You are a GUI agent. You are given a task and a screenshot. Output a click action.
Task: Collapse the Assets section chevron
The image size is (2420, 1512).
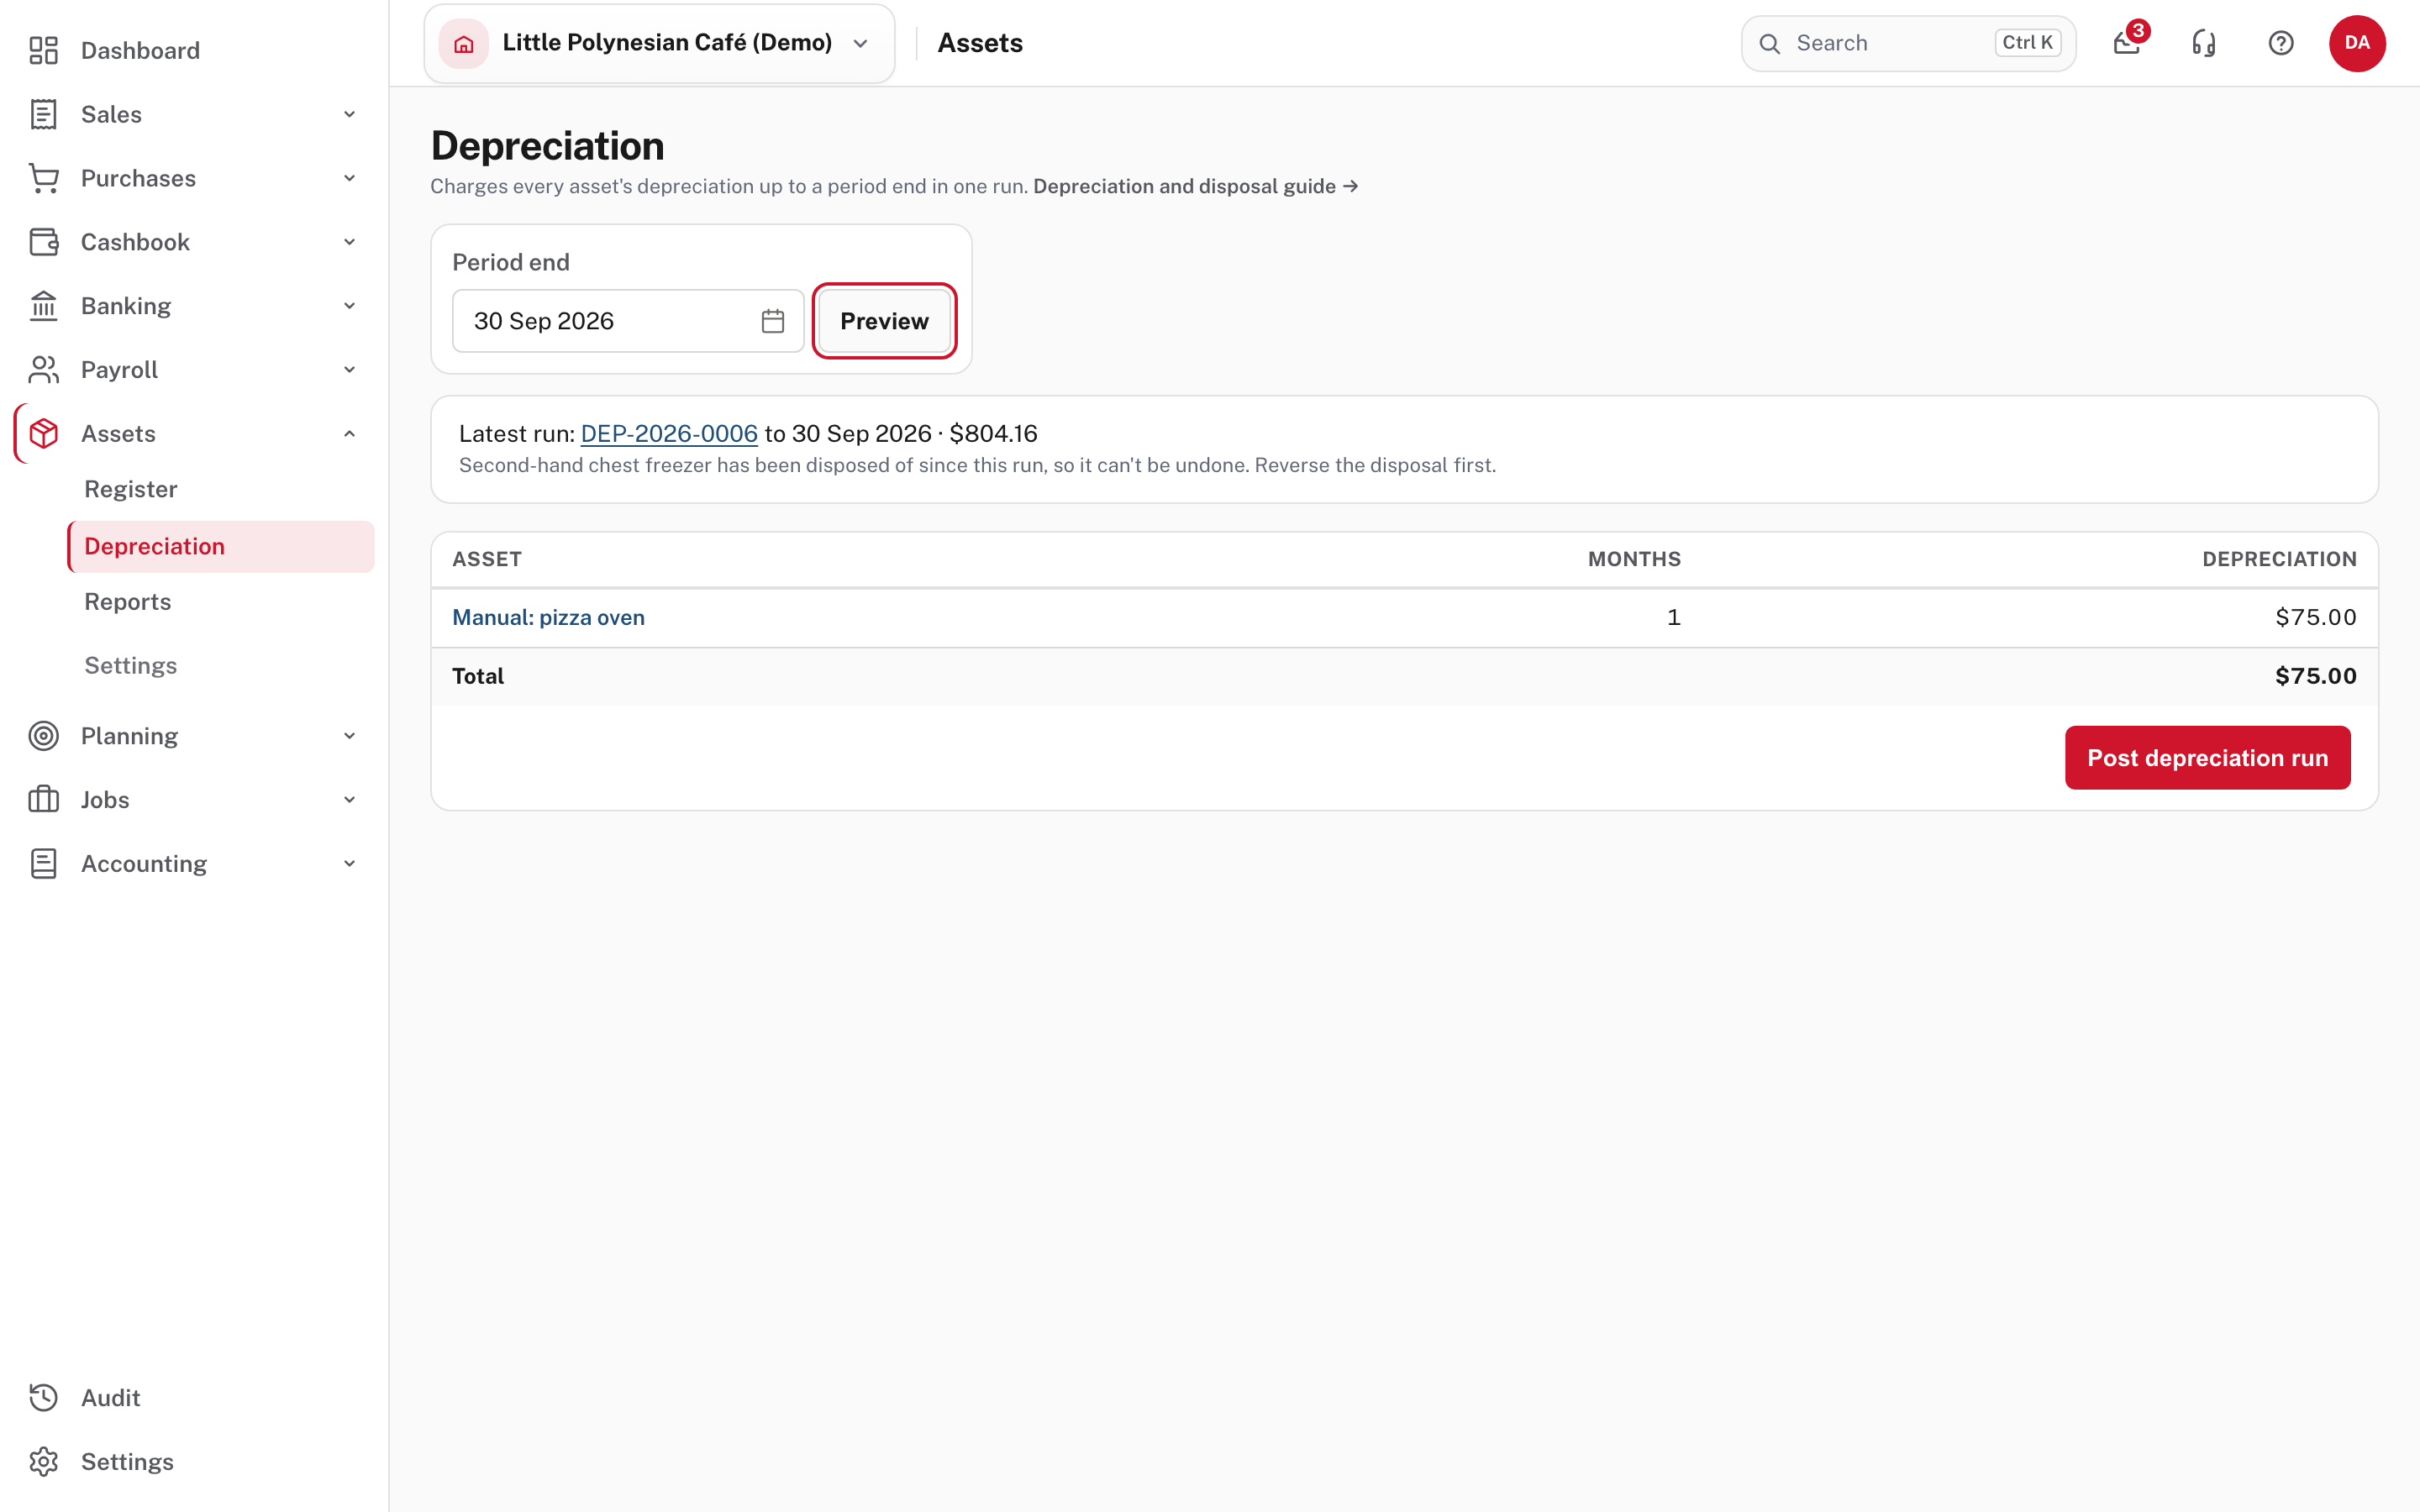point(349,433)
